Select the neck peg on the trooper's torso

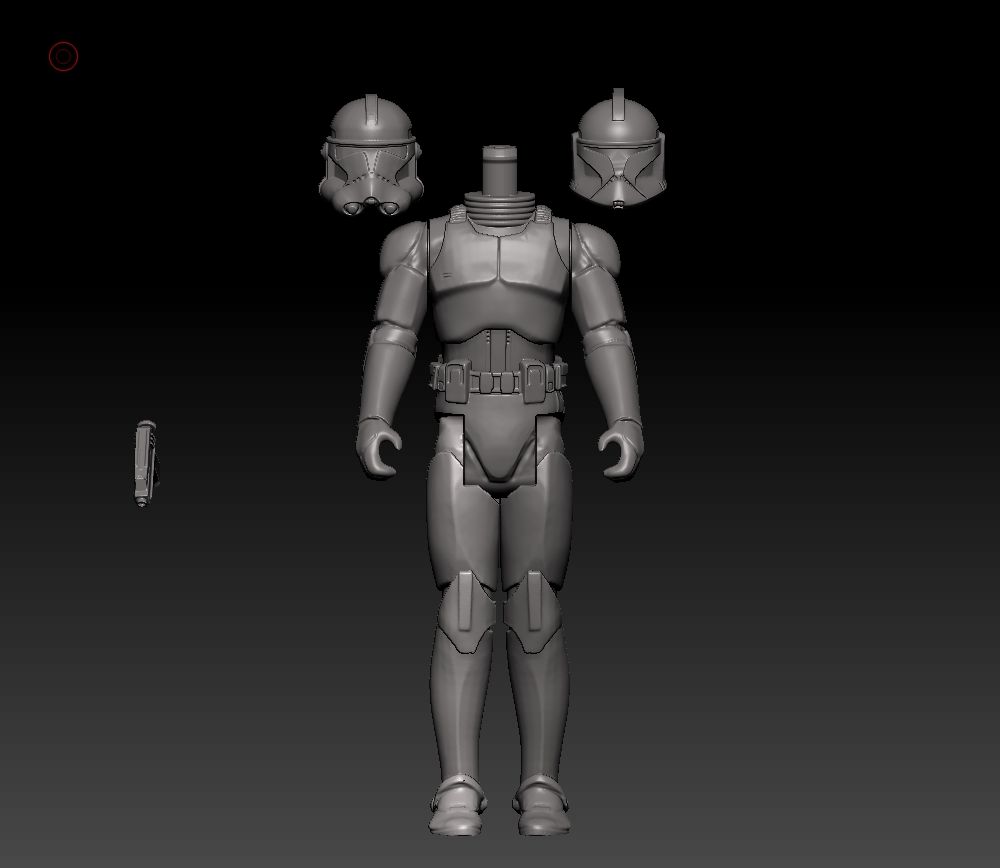(499, 170)
